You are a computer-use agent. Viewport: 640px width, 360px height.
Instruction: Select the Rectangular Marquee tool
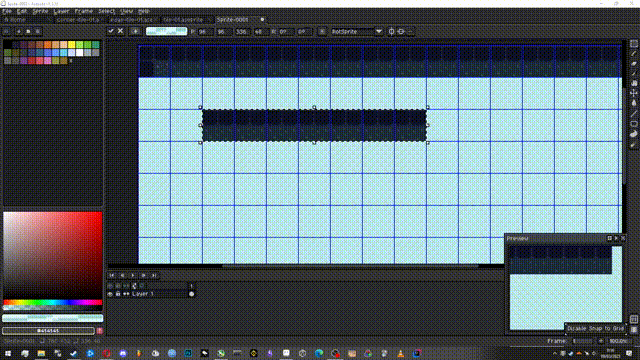pos(633,44)
